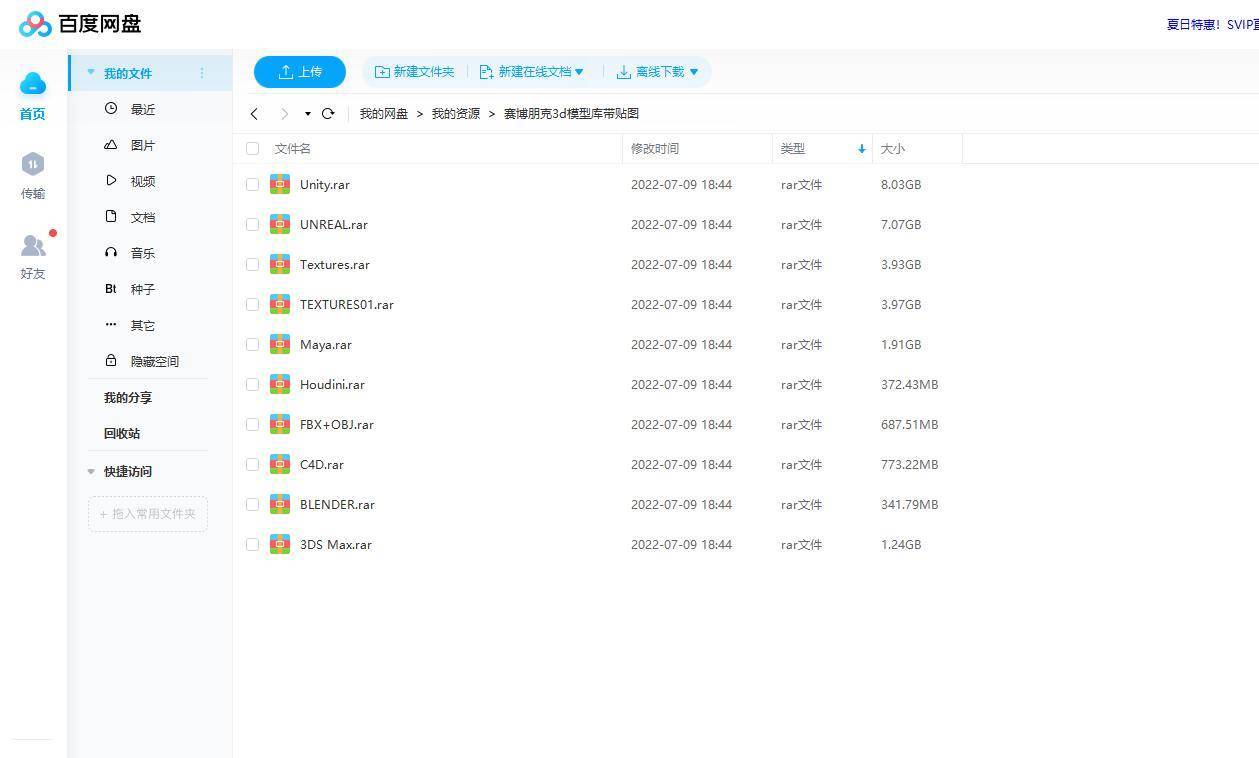The height and width of the screenshot is (758, 1259).
Task: Click the Baidu Netdisk logo icon
Action: pyautogui.click(x=35, y=24)
